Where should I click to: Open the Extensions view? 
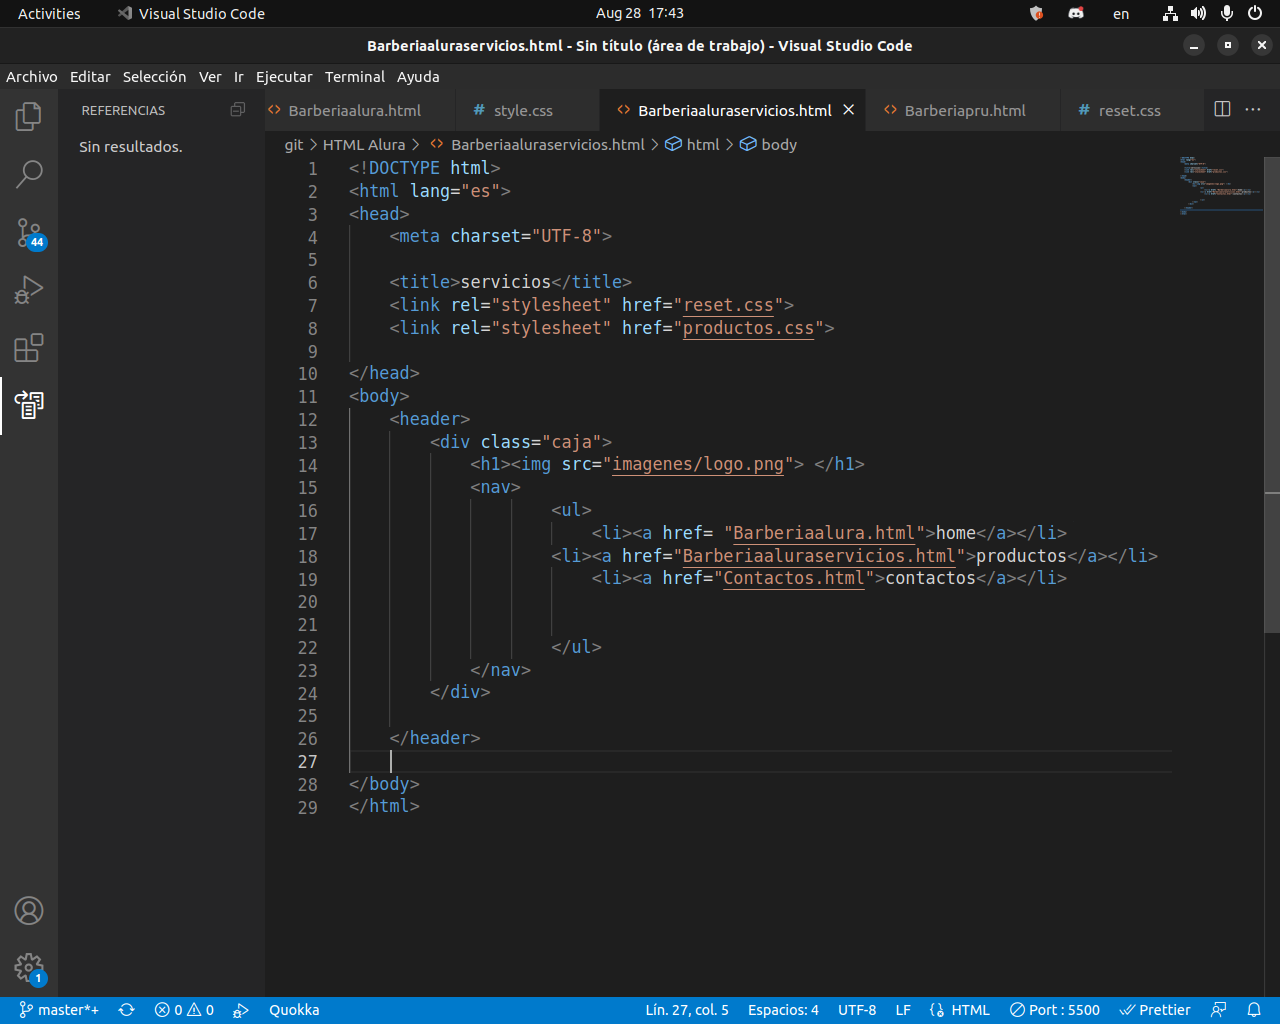[29, 348]
